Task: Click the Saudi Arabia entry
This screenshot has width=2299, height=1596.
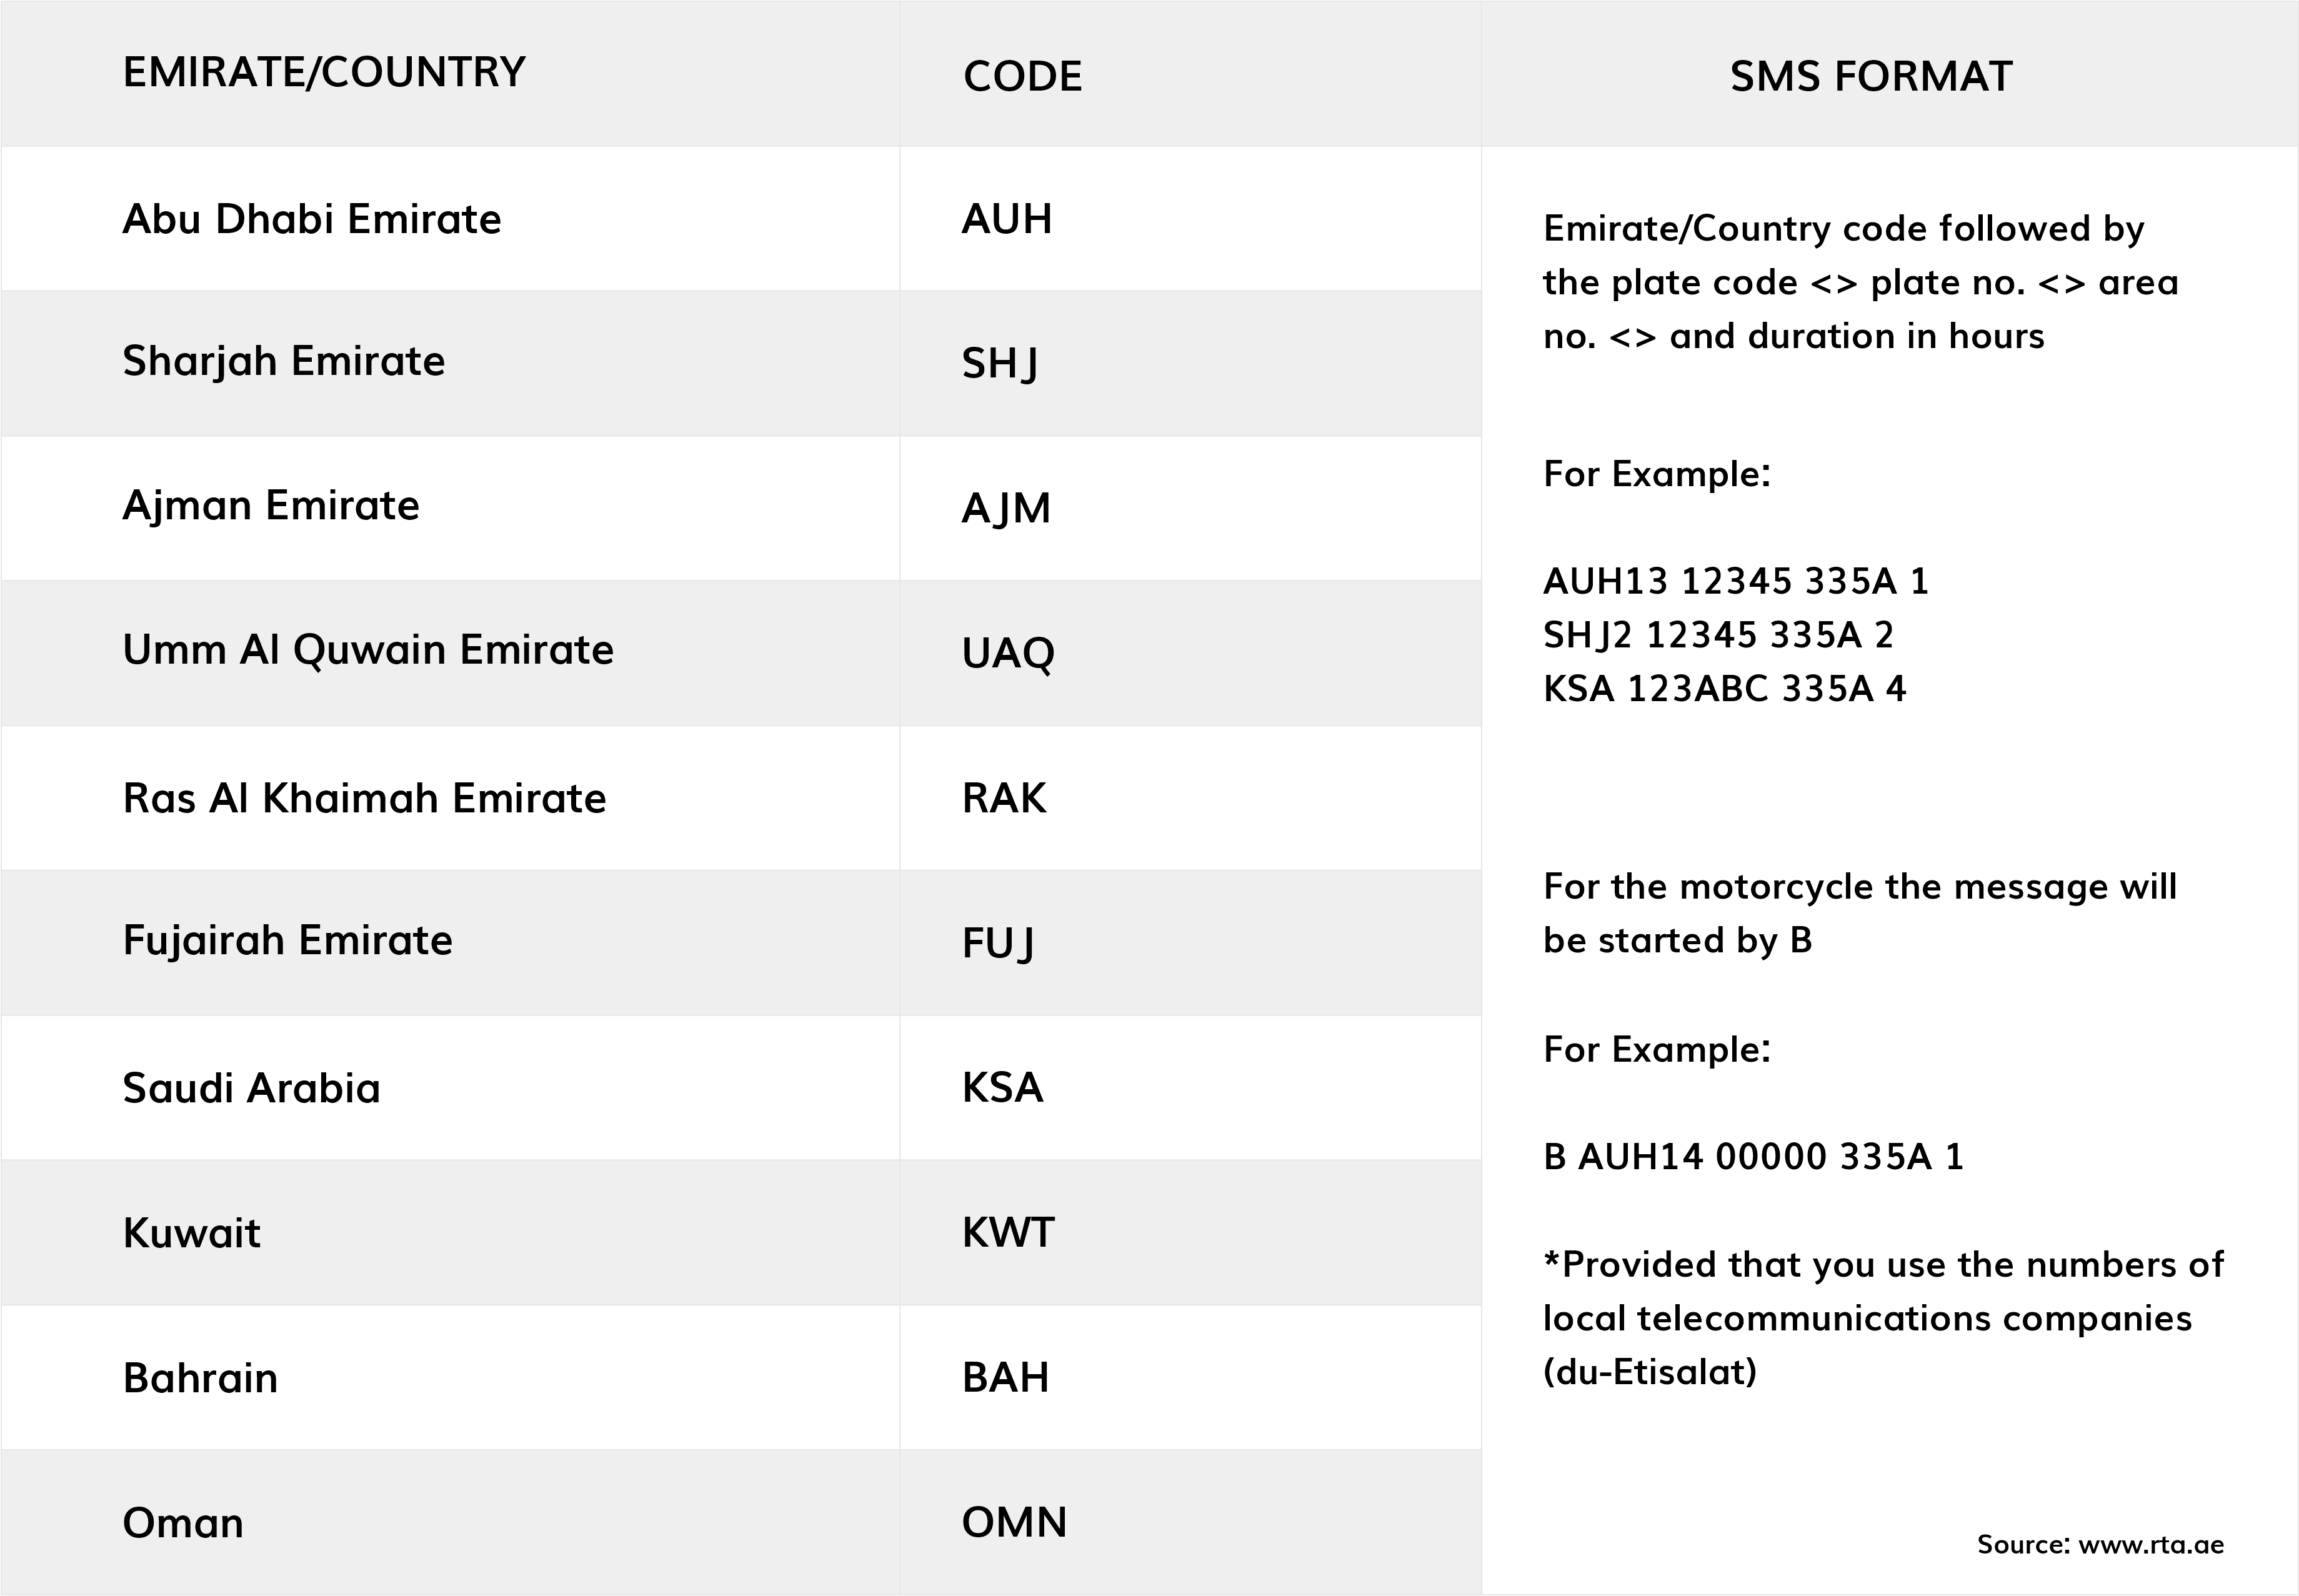Action: click(251, 1088)
